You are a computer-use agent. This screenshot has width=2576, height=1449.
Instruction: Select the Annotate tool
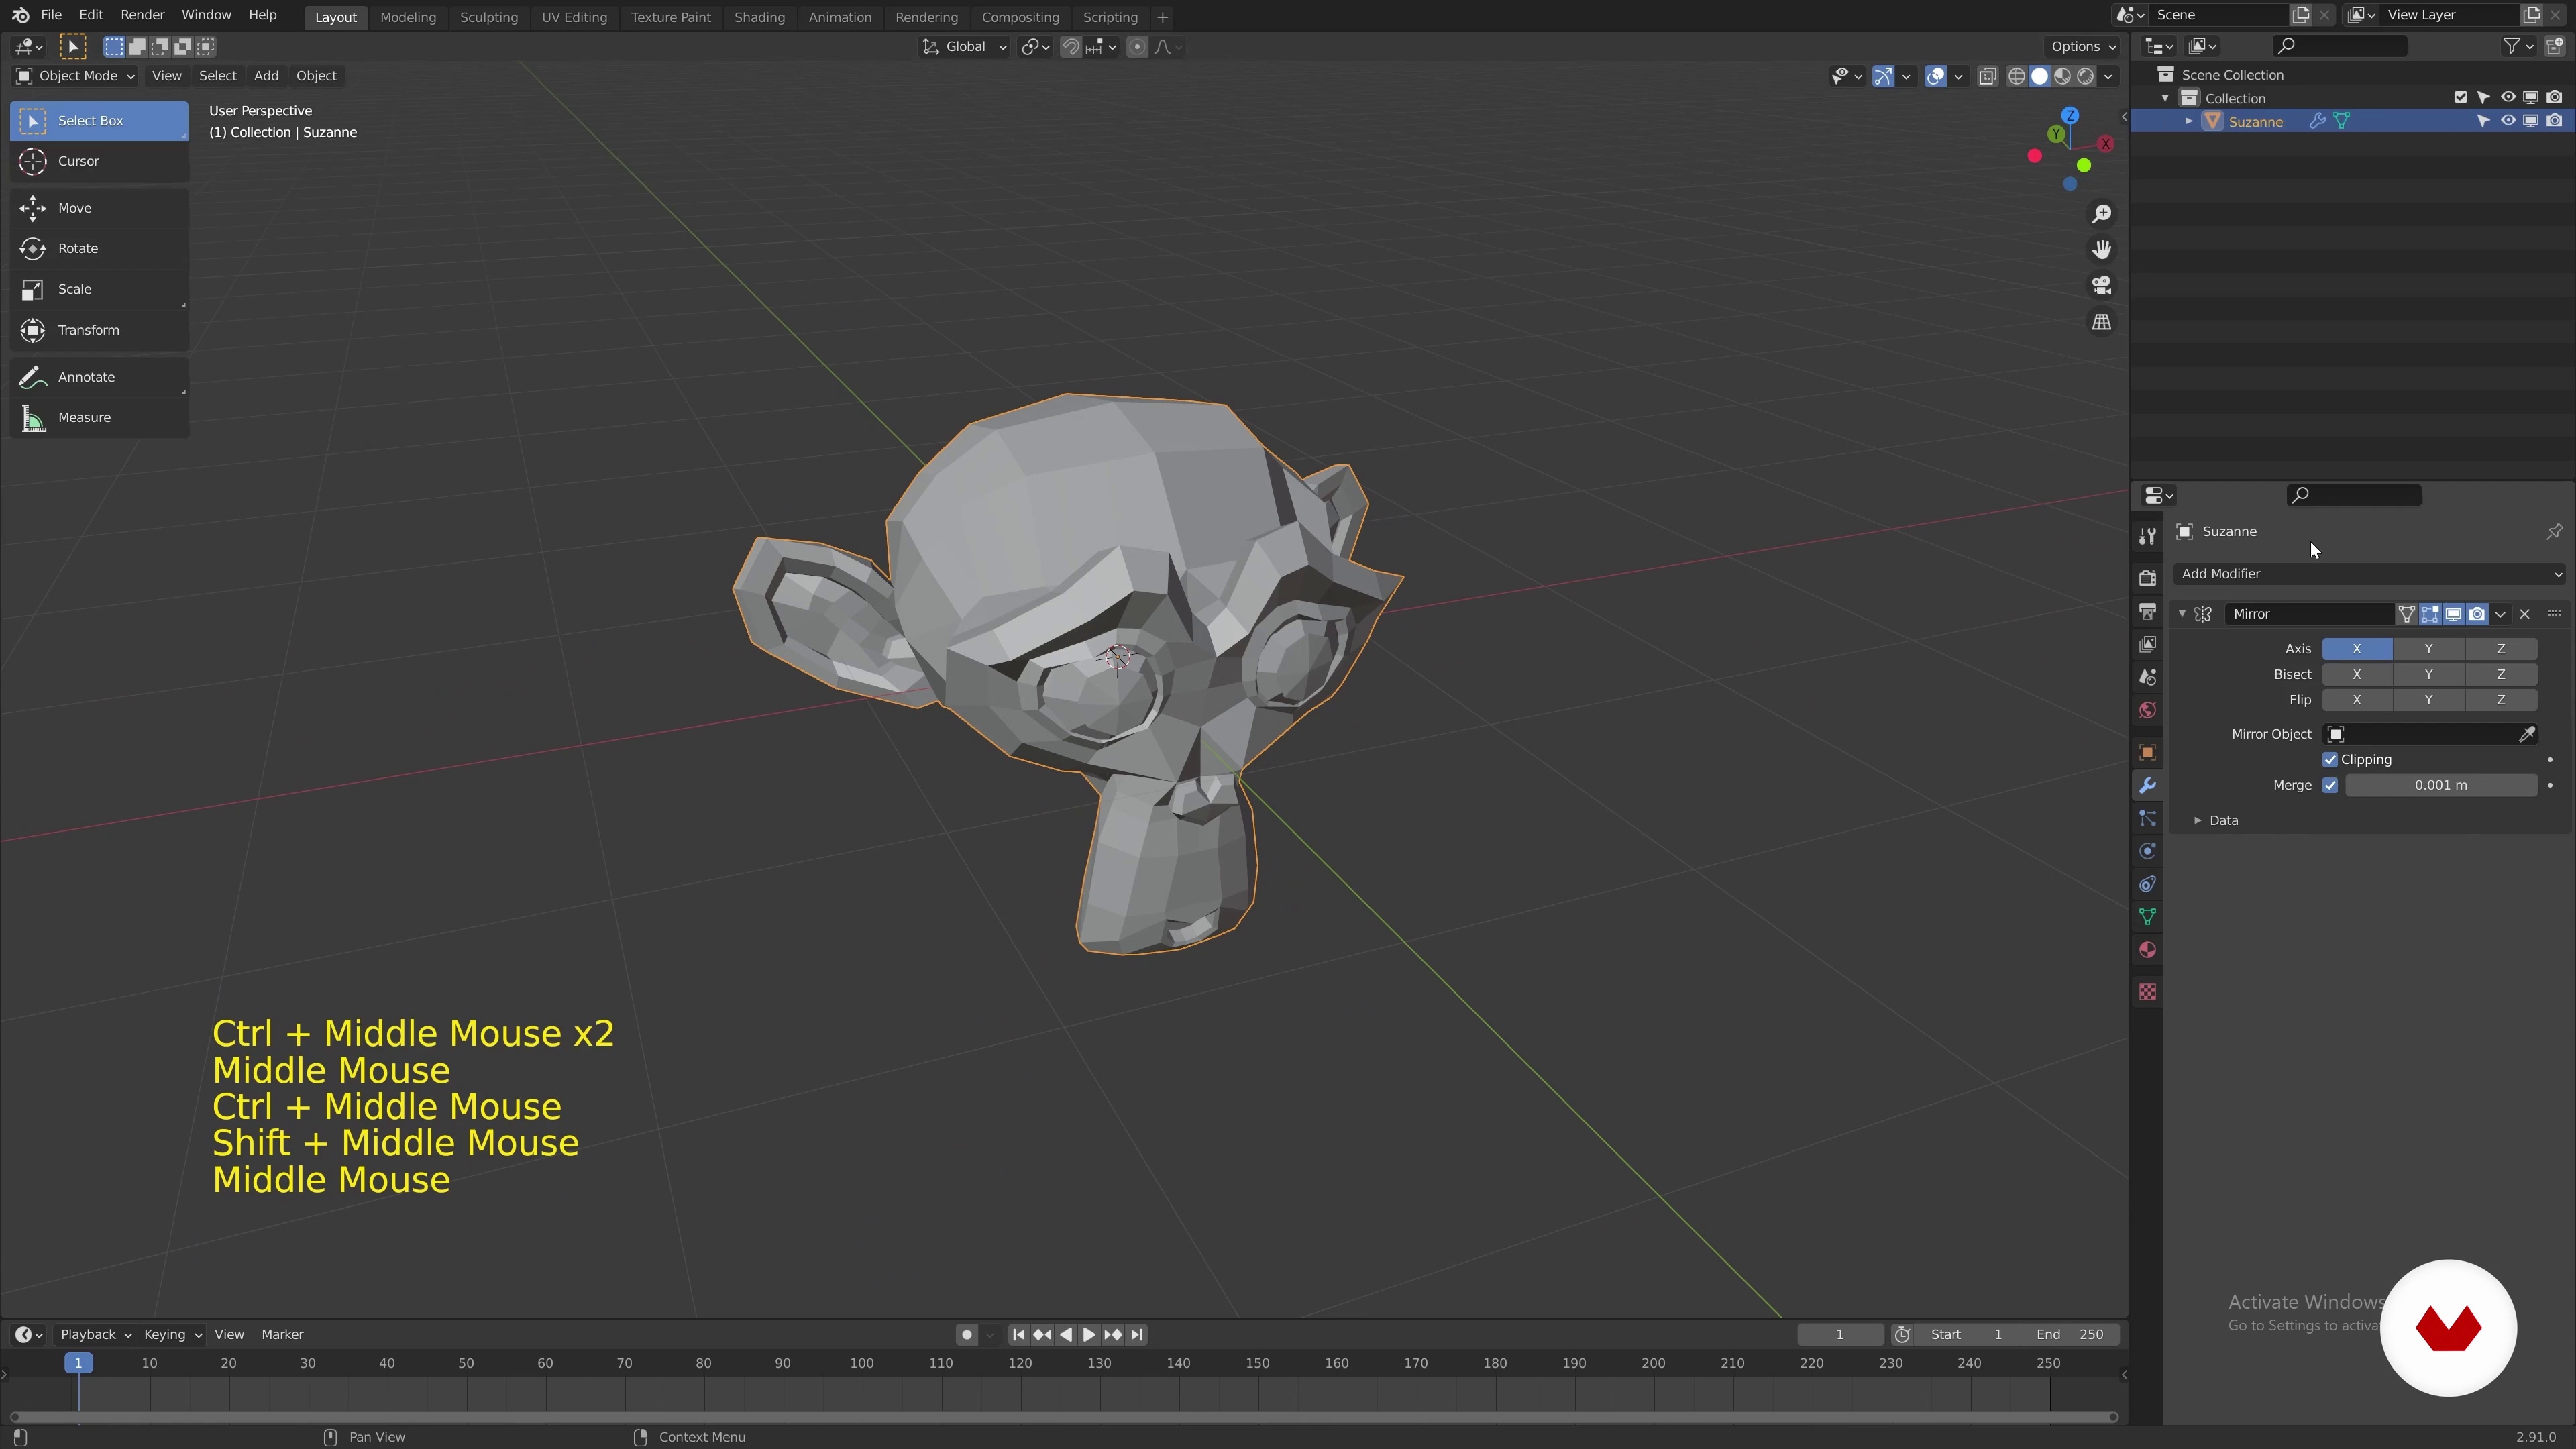point(99,377)
